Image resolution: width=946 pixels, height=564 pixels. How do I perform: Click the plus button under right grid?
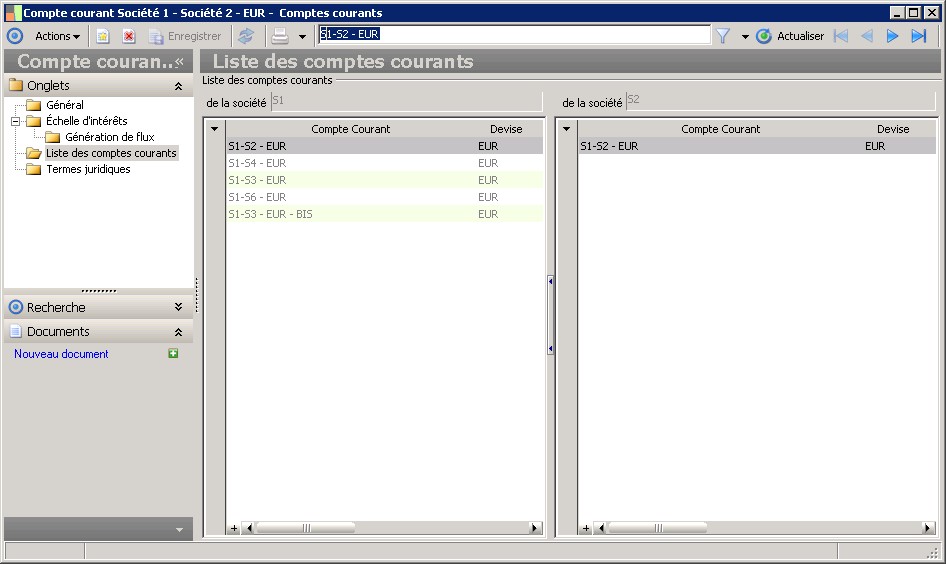(x=586, y=528)
